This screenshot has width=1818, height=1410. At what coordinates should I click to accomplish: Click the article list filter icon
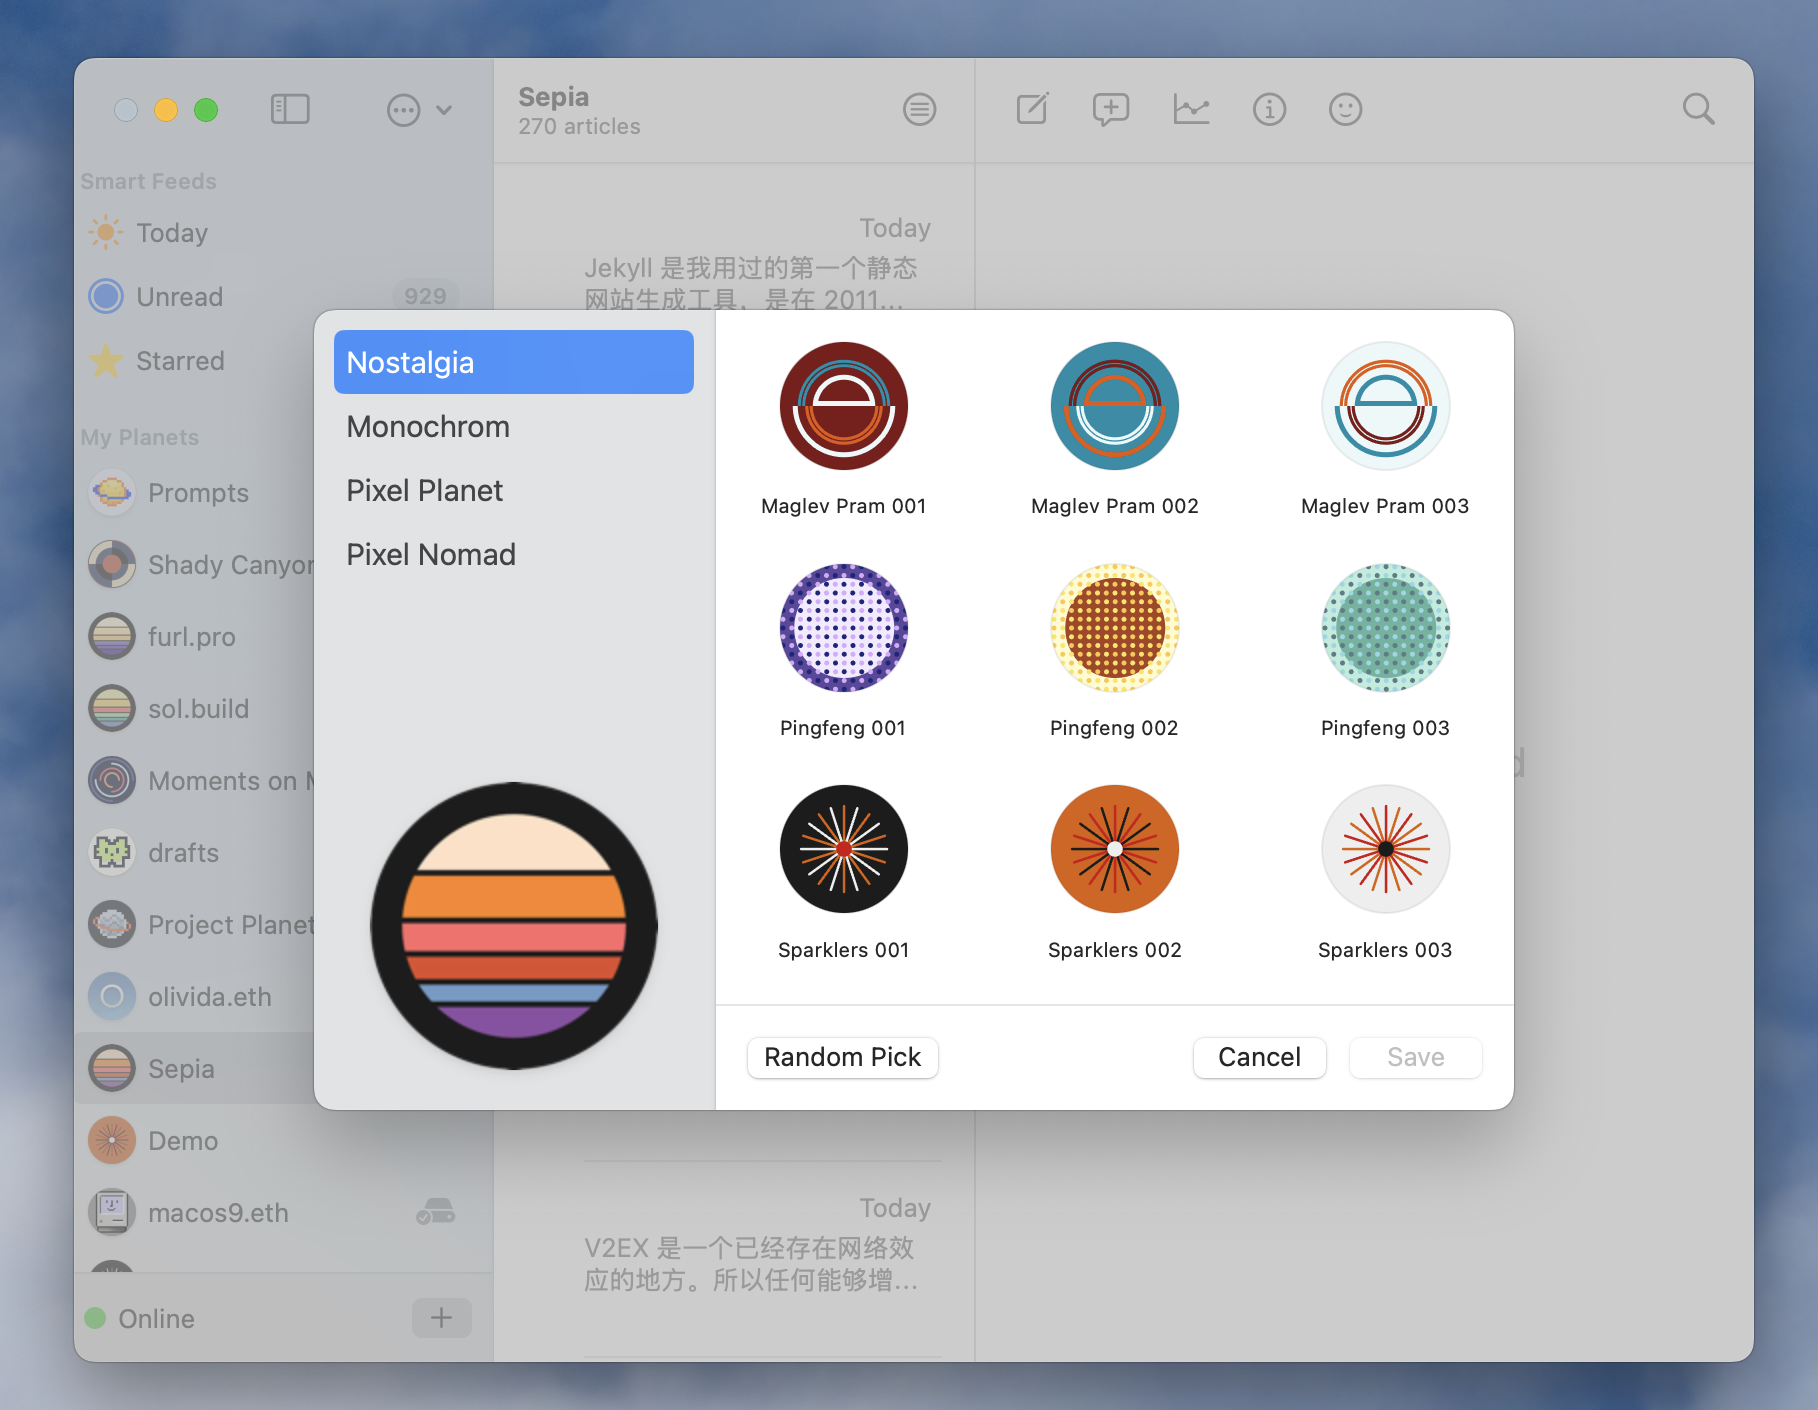(x=919, y=109)
